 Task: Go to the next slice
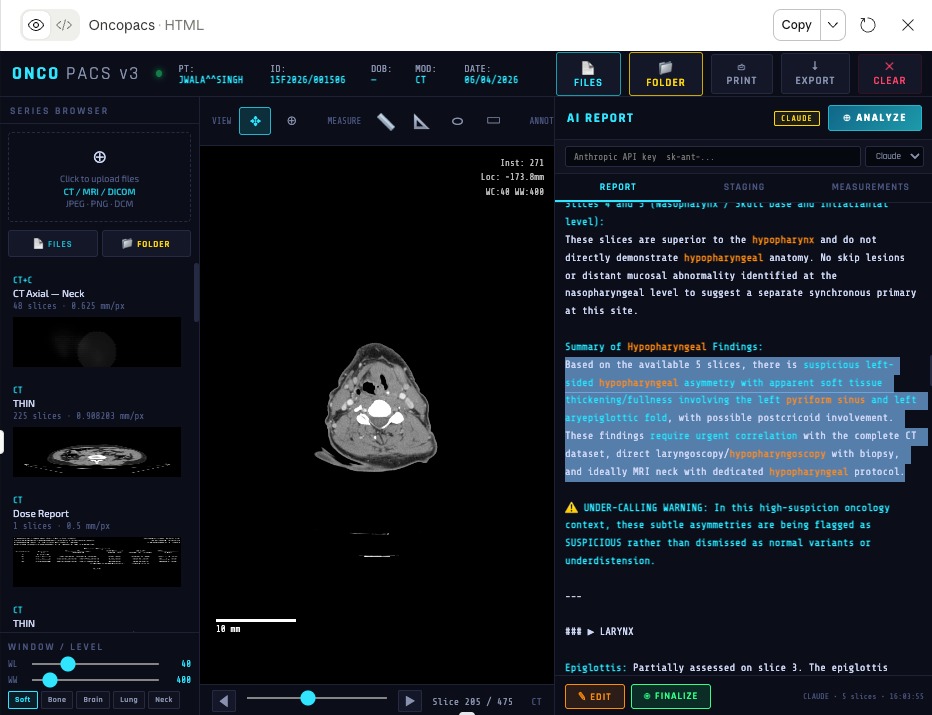pyautogui.click(x=410, y=701)
